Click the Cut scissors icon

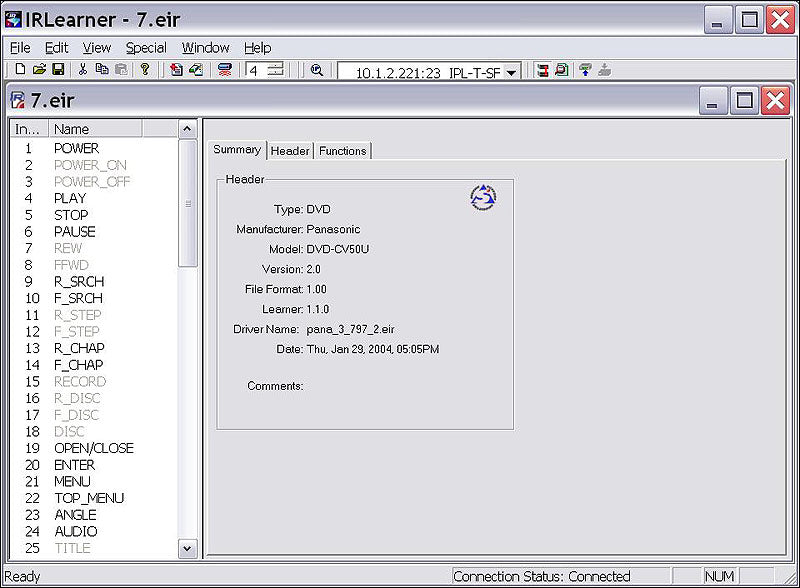(x=83, y=69)
